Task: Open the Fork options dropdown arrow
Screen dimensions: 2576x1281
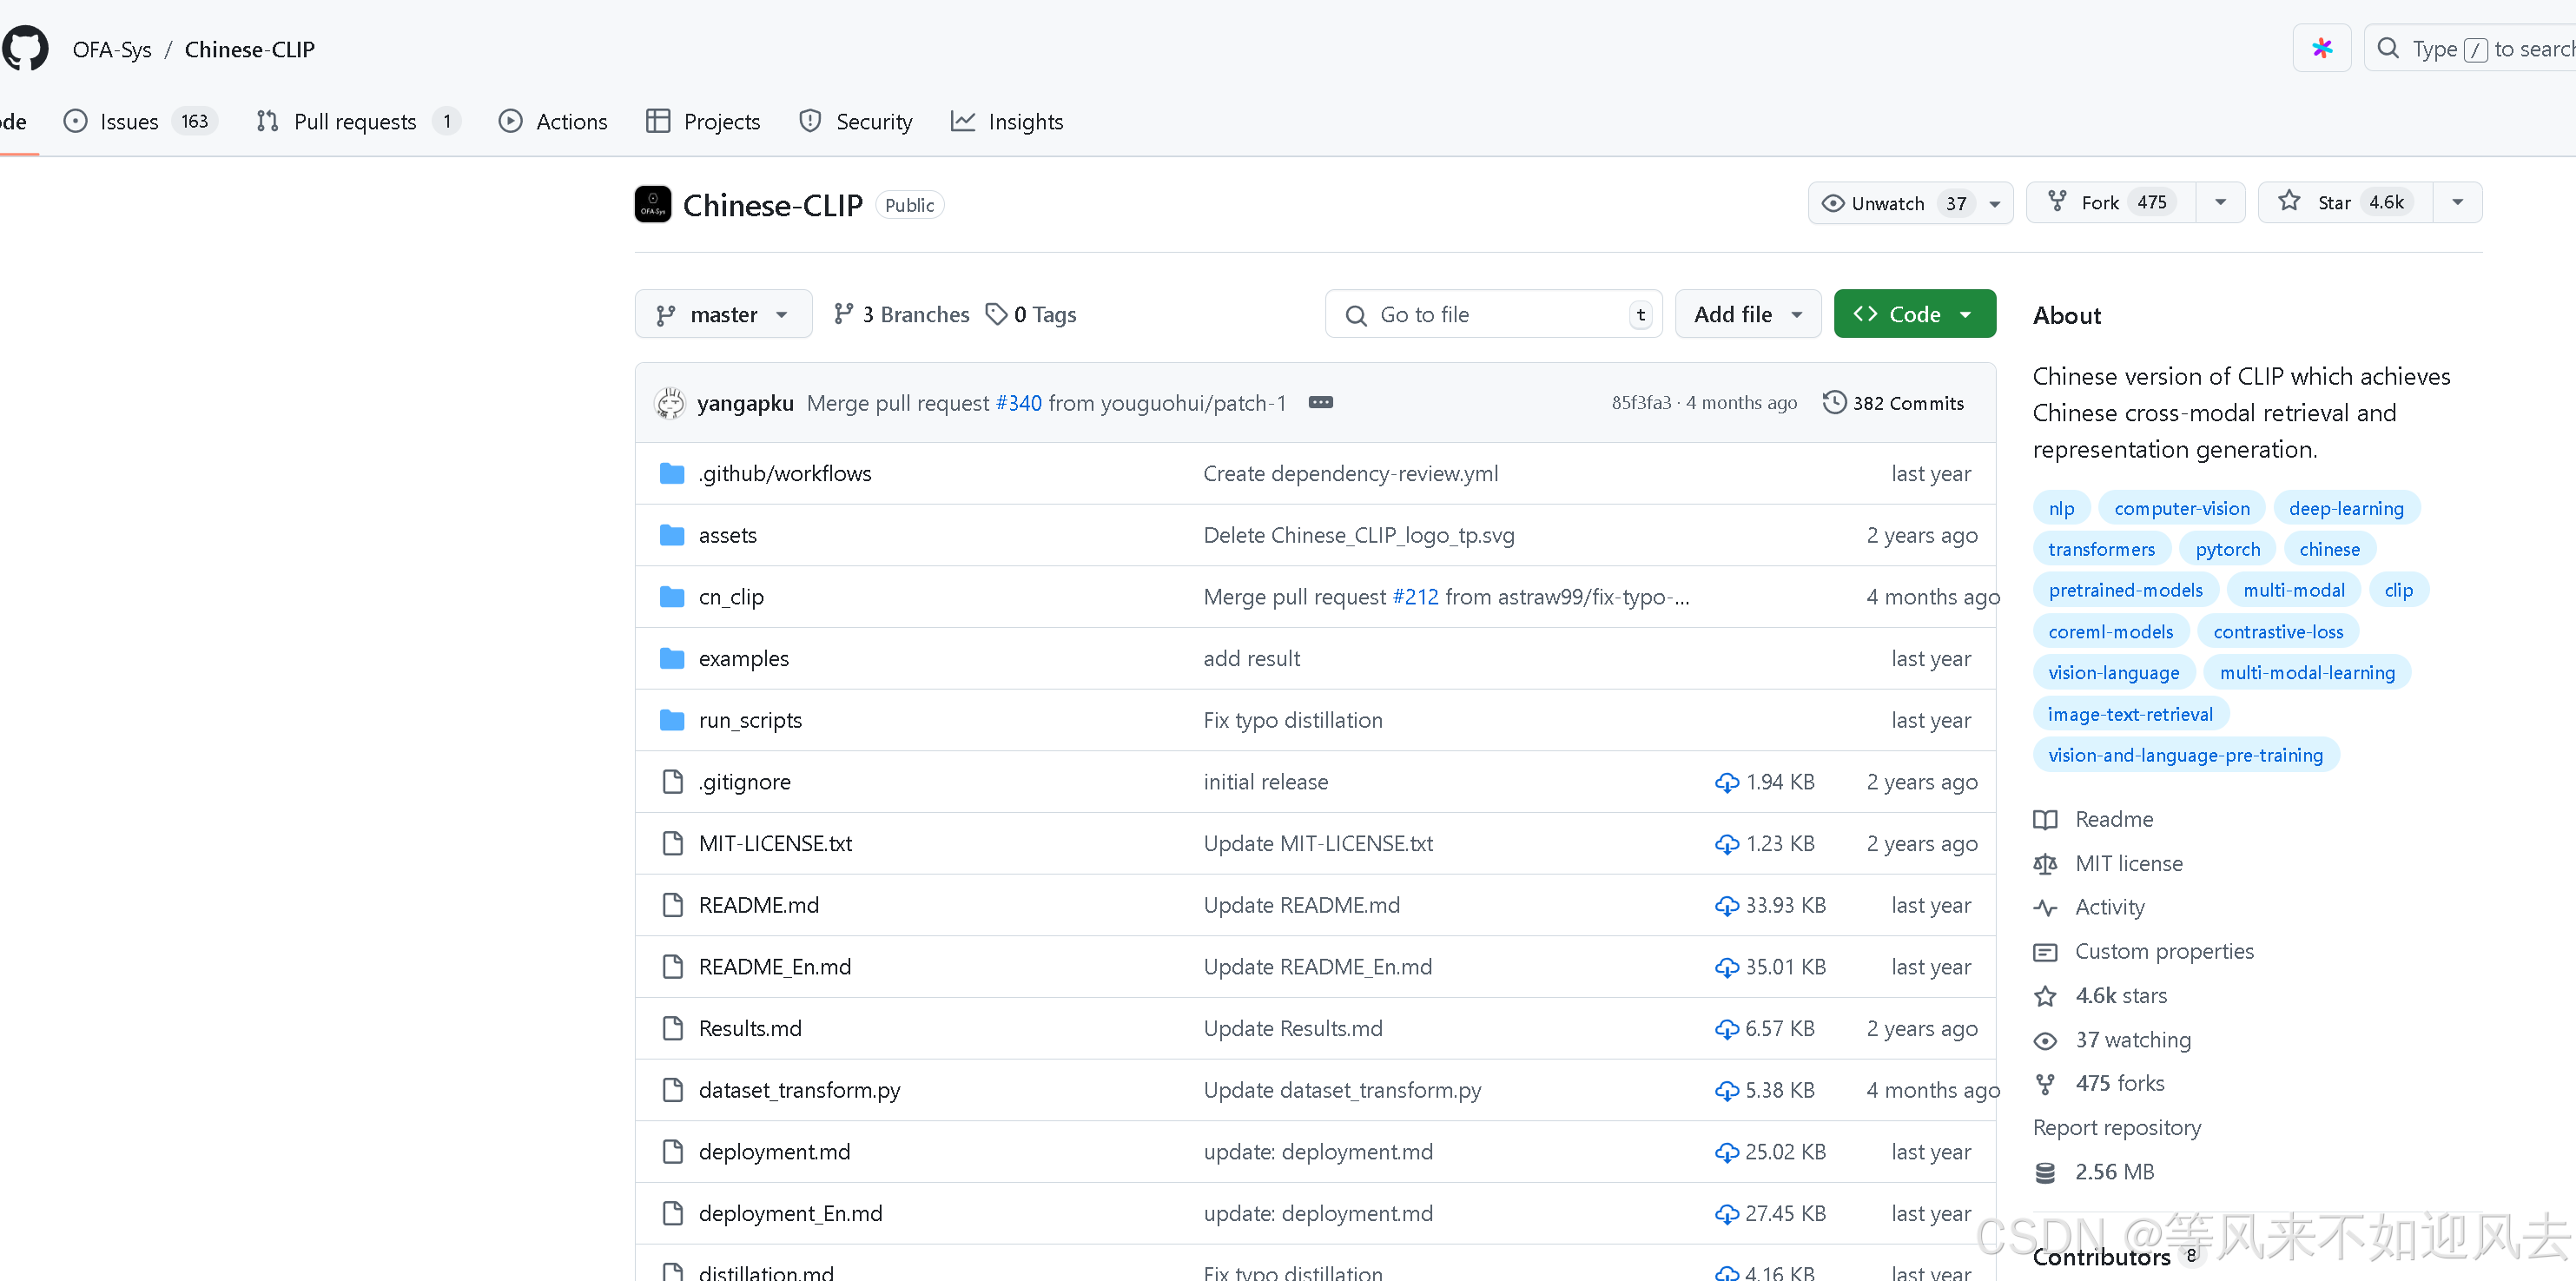Action: pyautogui.click(x=2220, y=203)
